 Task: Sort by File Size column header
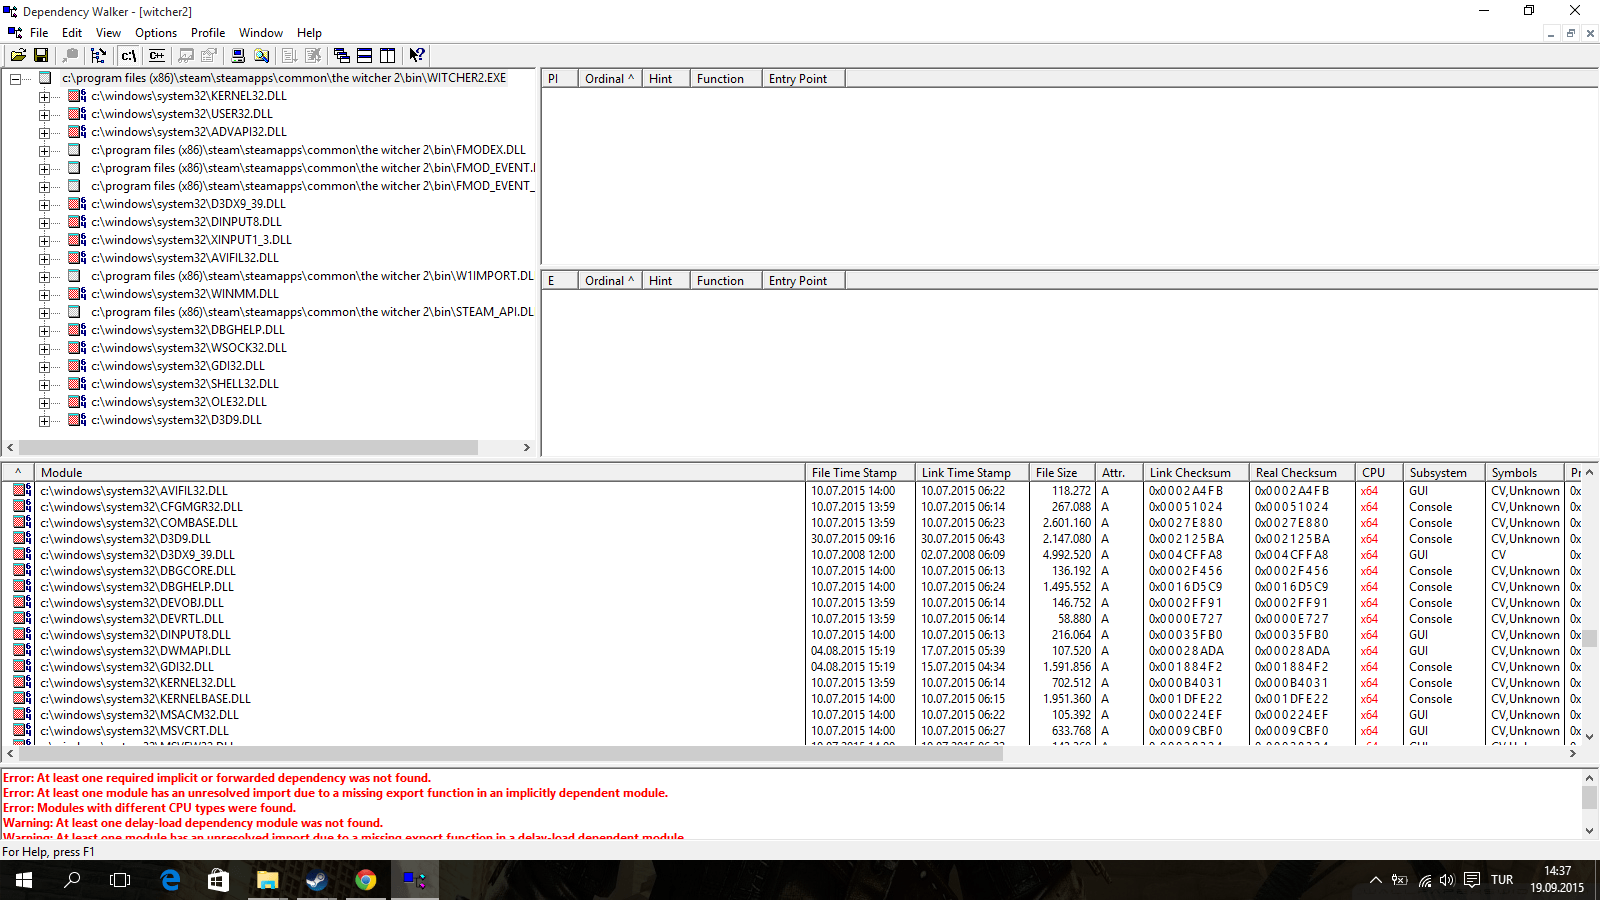(1062, 473)
